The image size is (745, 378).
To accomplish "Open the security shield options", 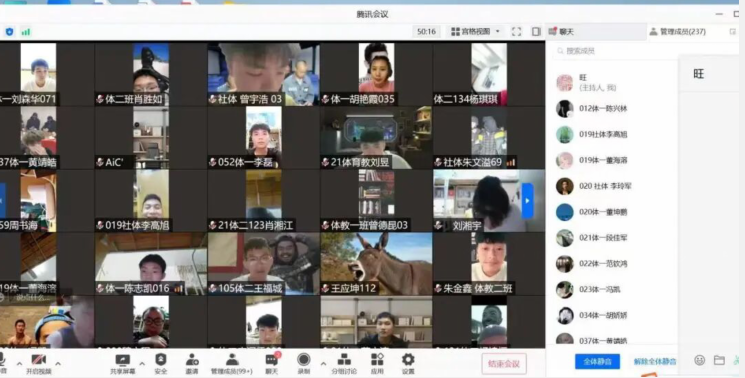I will click(161, 364).
